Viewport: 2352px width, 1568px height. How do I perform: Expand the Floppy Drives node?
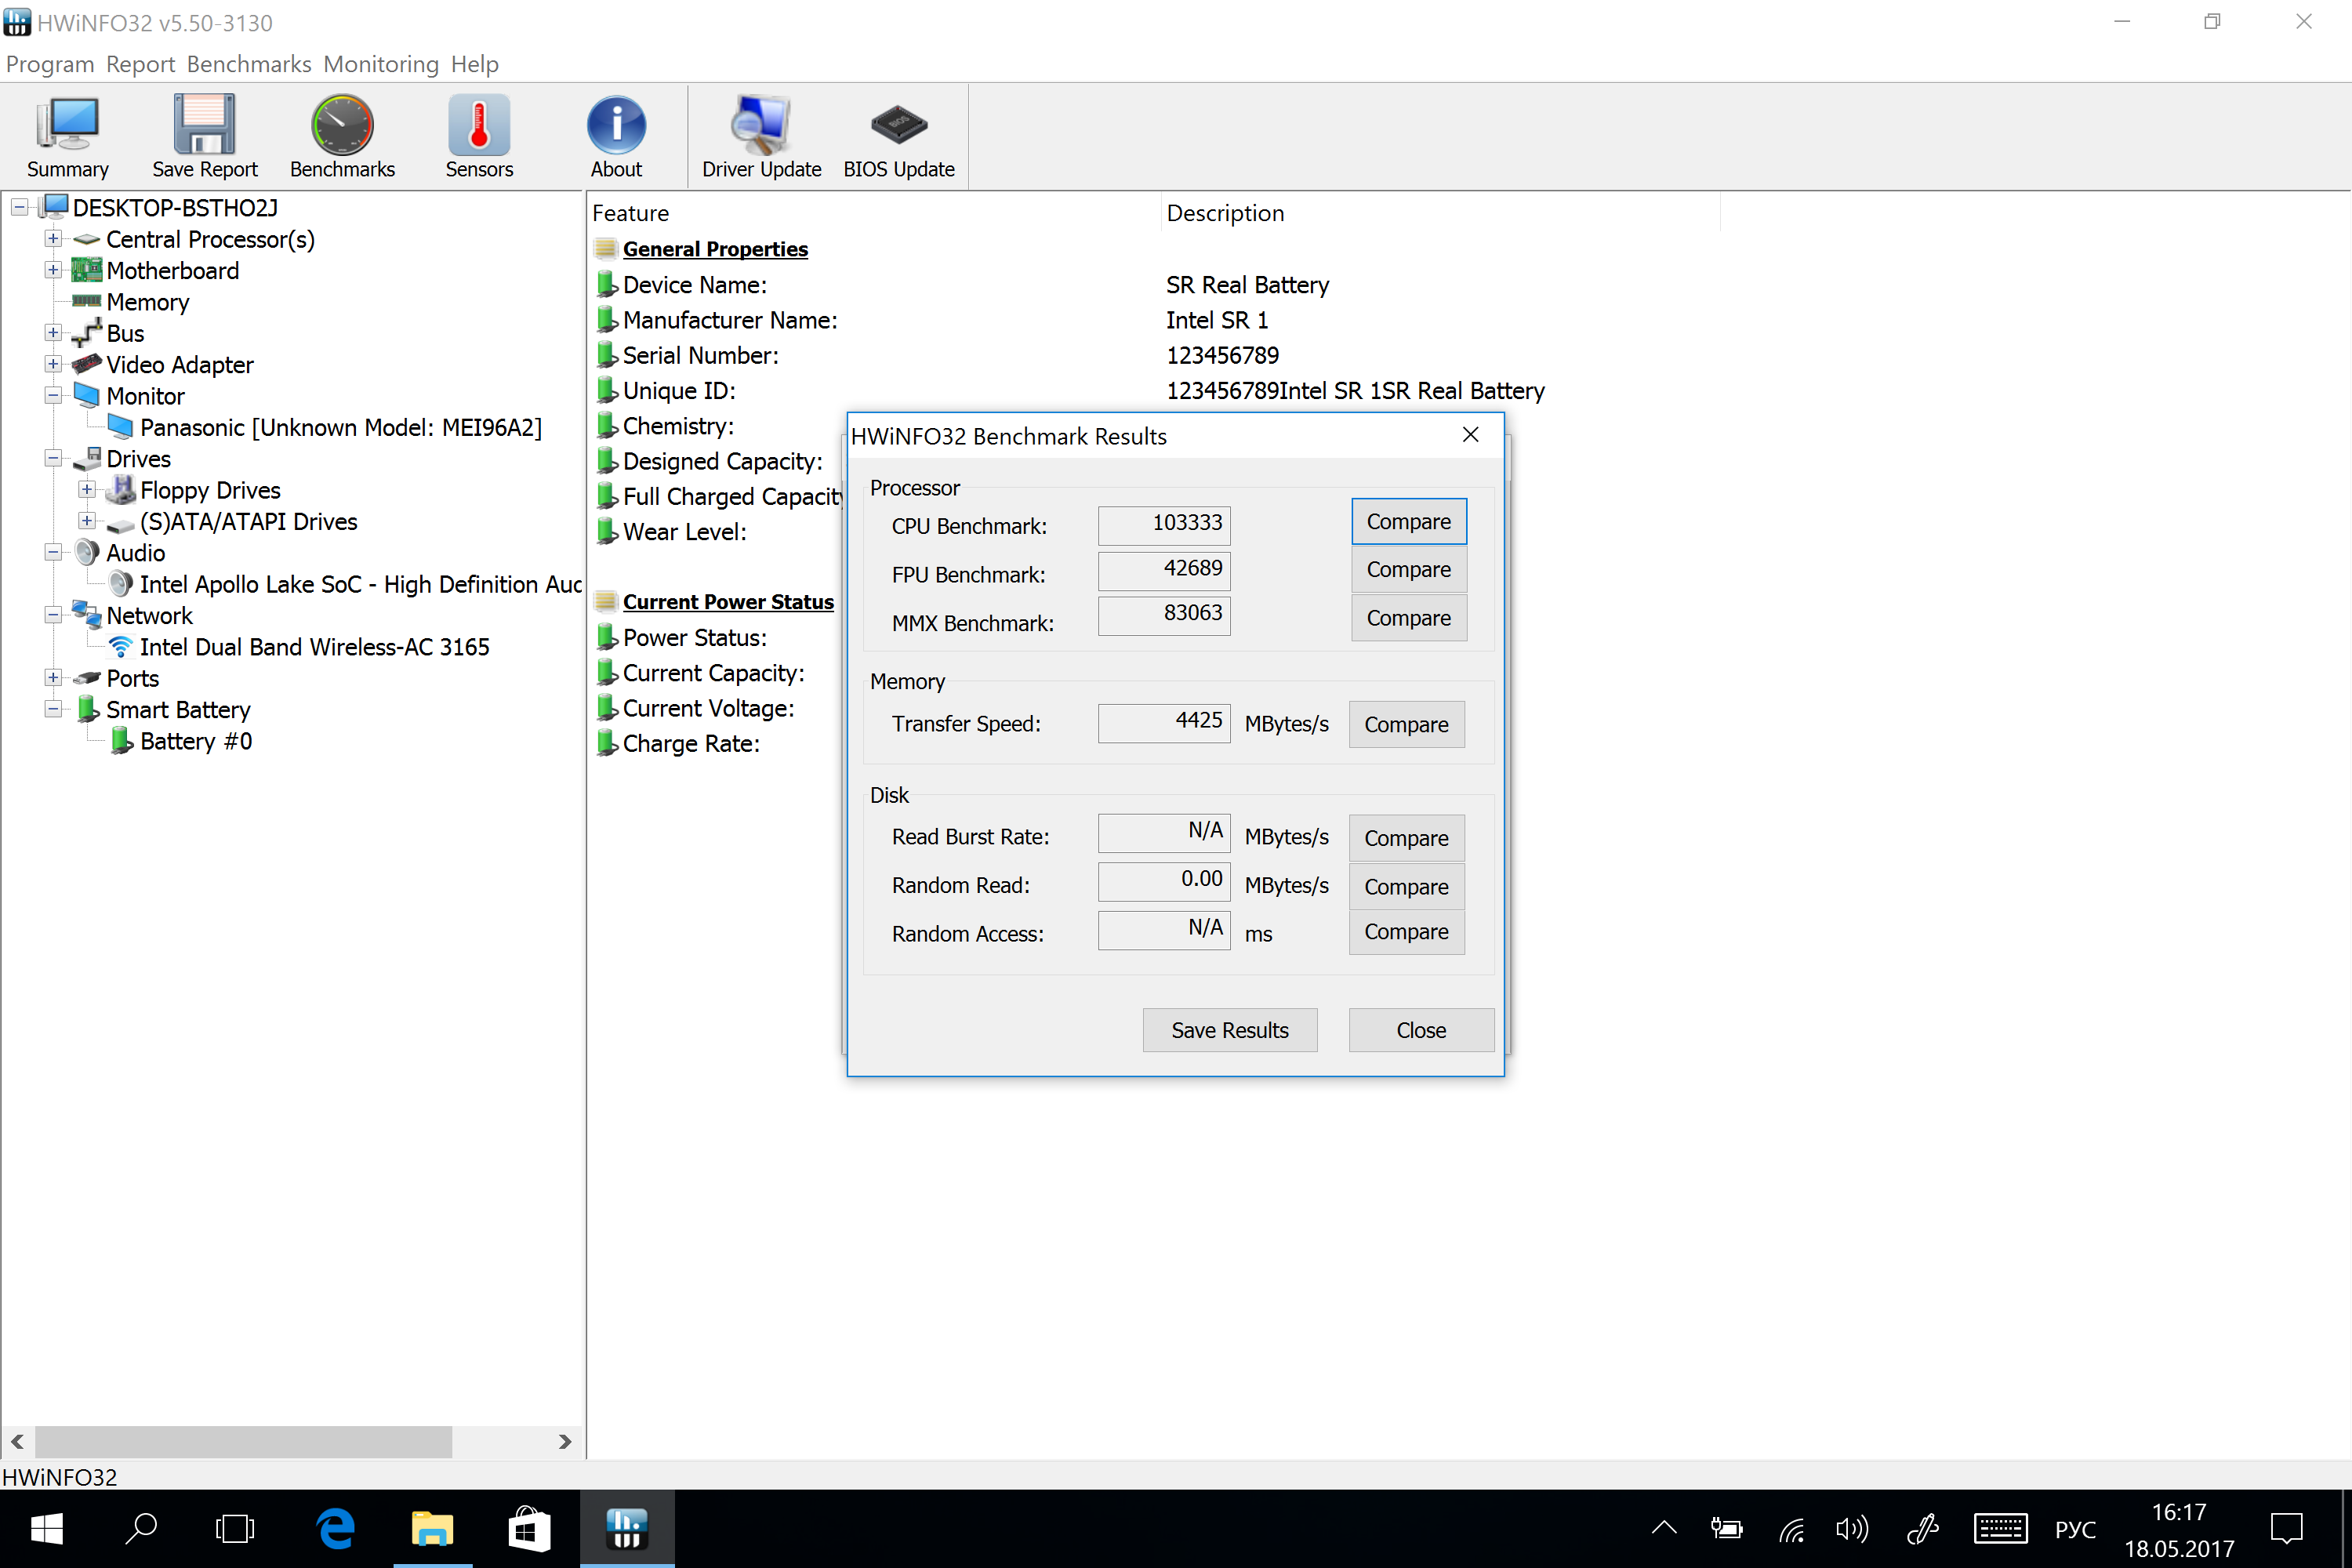click(87, 490)
